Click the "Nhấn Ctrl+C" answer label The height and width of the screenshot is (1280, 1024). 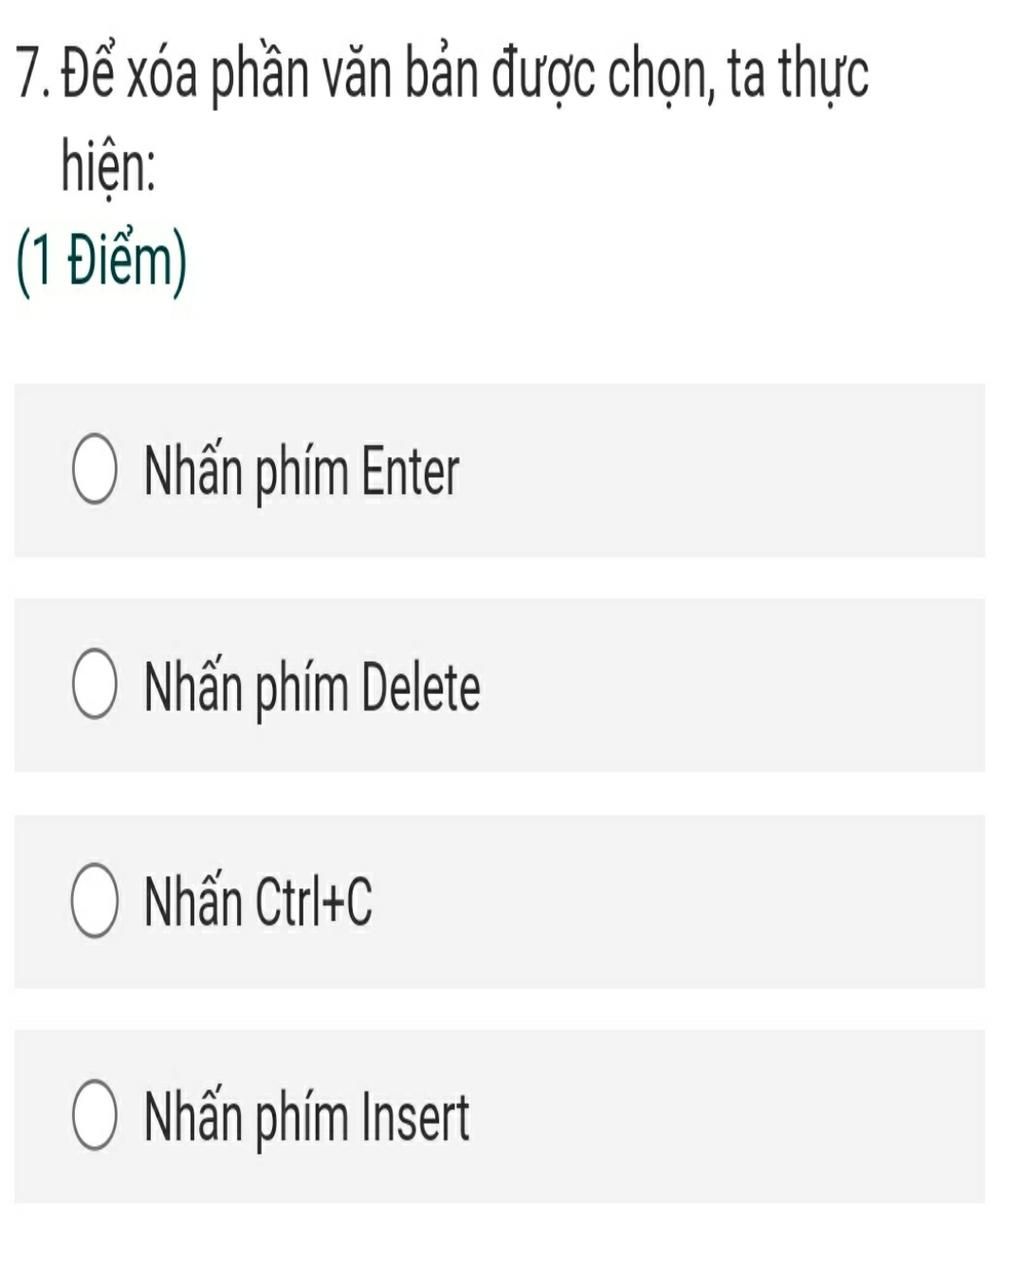[258, 903]
